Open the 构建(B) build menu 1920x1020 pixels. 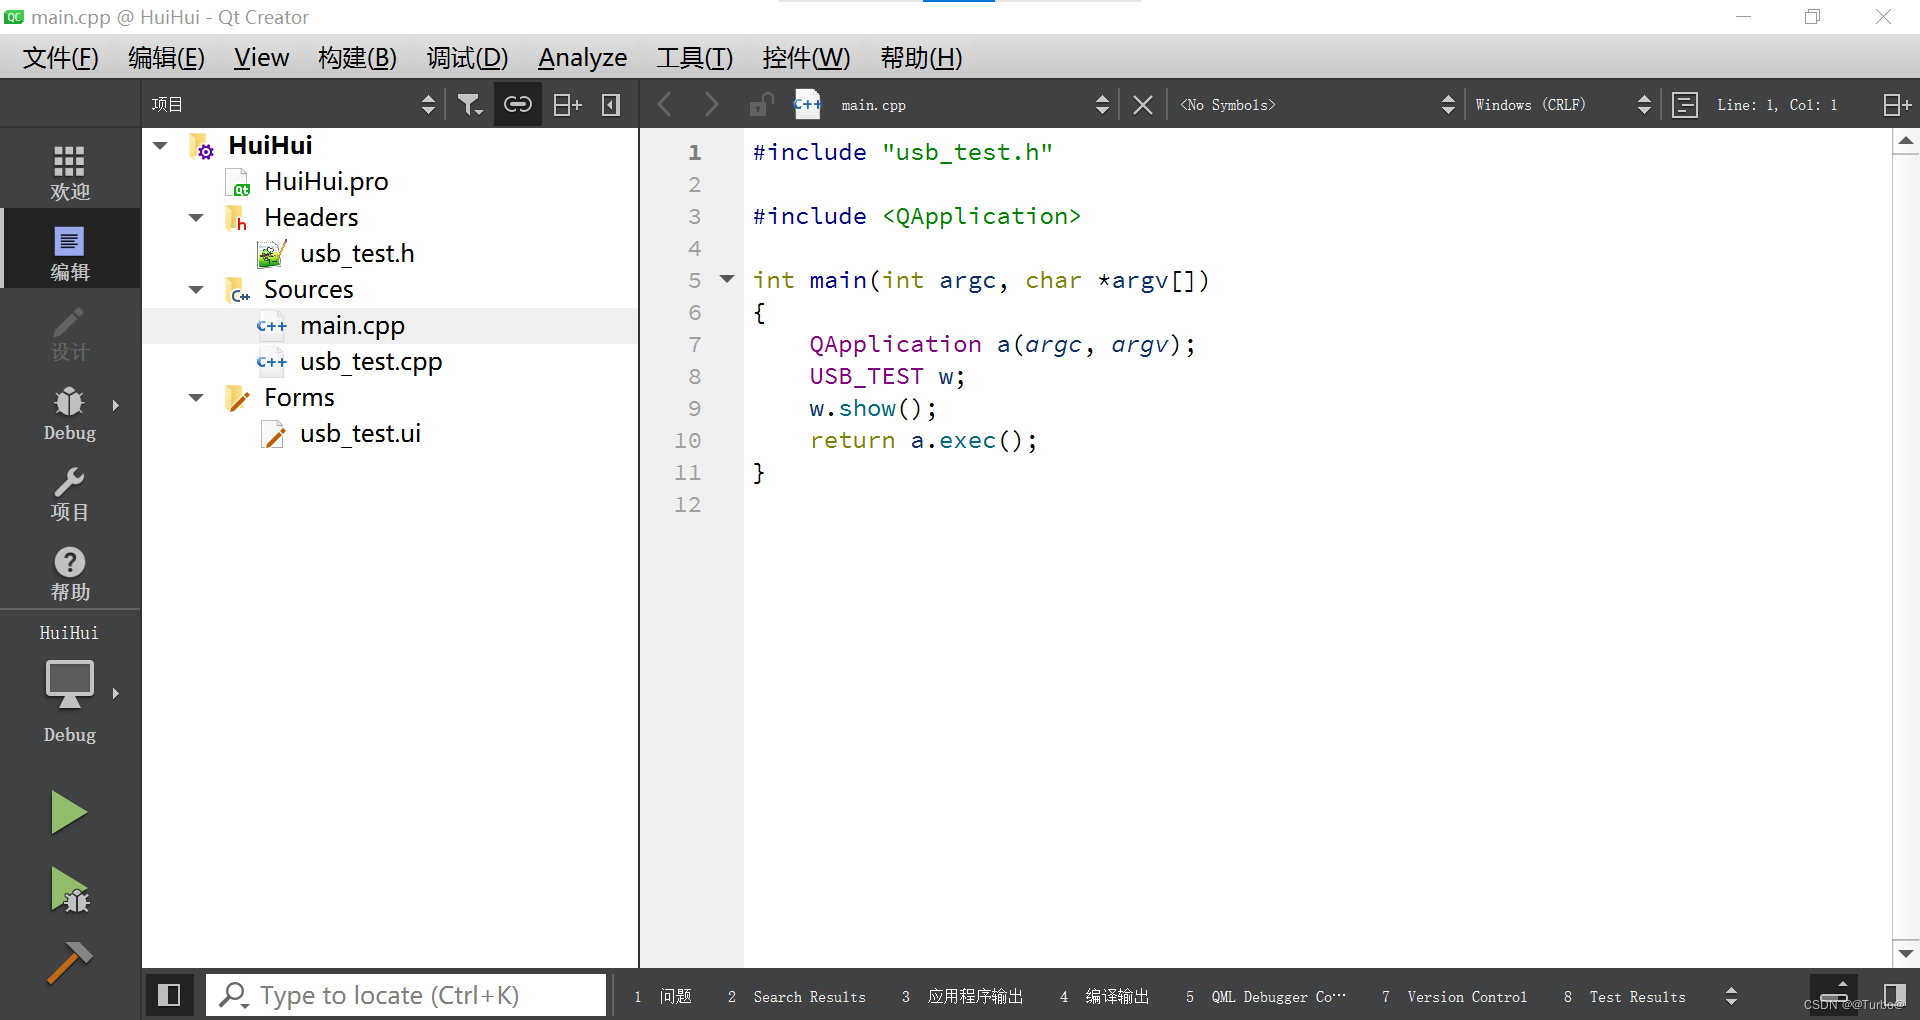(357, 58)
